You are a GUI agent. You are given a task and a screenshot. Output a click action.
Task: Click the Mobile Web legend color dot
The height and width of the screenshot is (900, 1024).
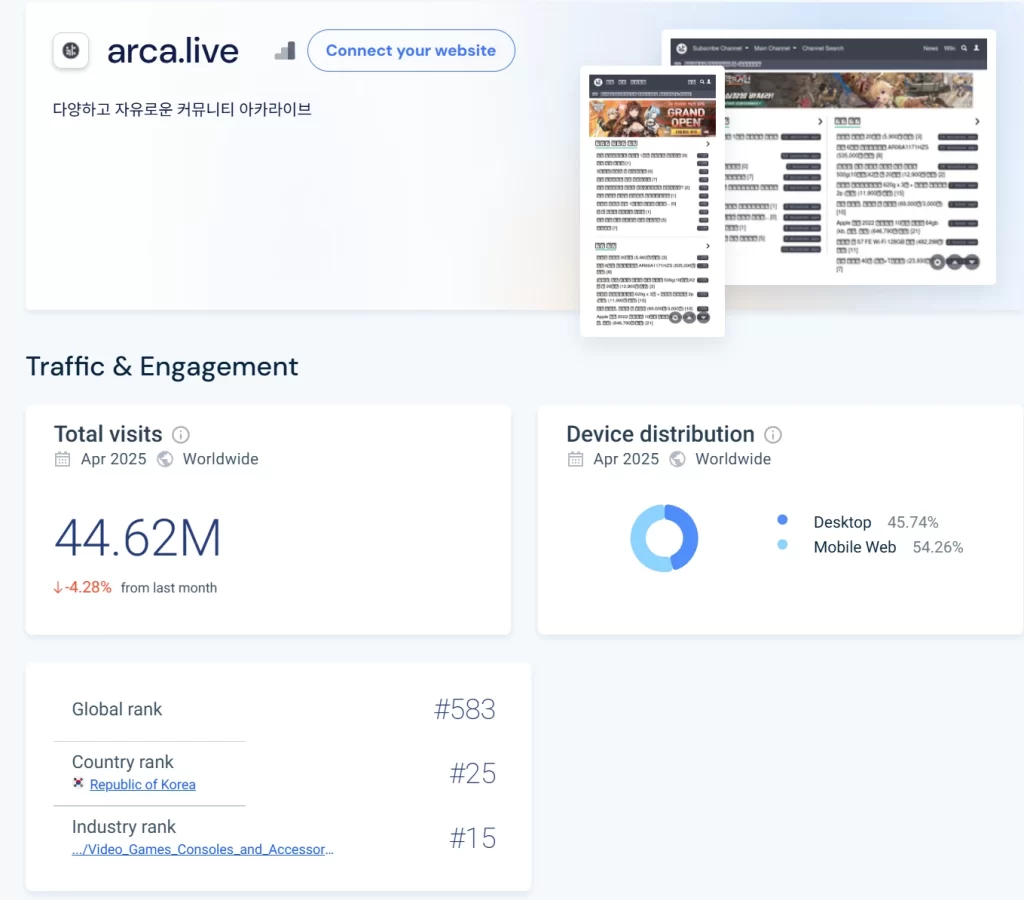[x=782, y=545]
